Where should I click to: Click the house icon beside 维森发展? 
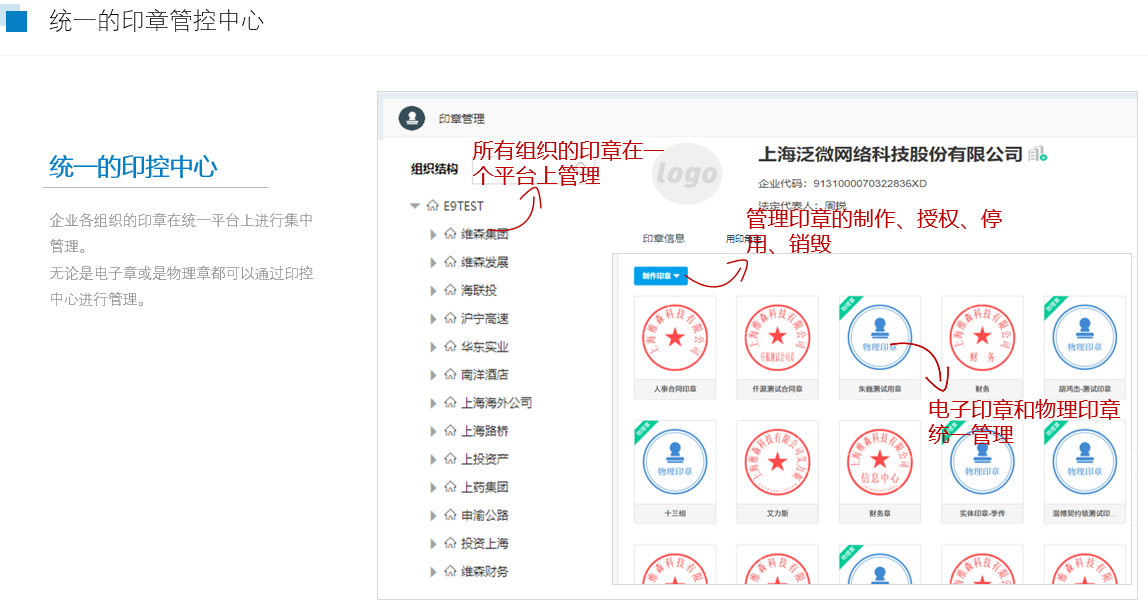click(x=450, y=262)
